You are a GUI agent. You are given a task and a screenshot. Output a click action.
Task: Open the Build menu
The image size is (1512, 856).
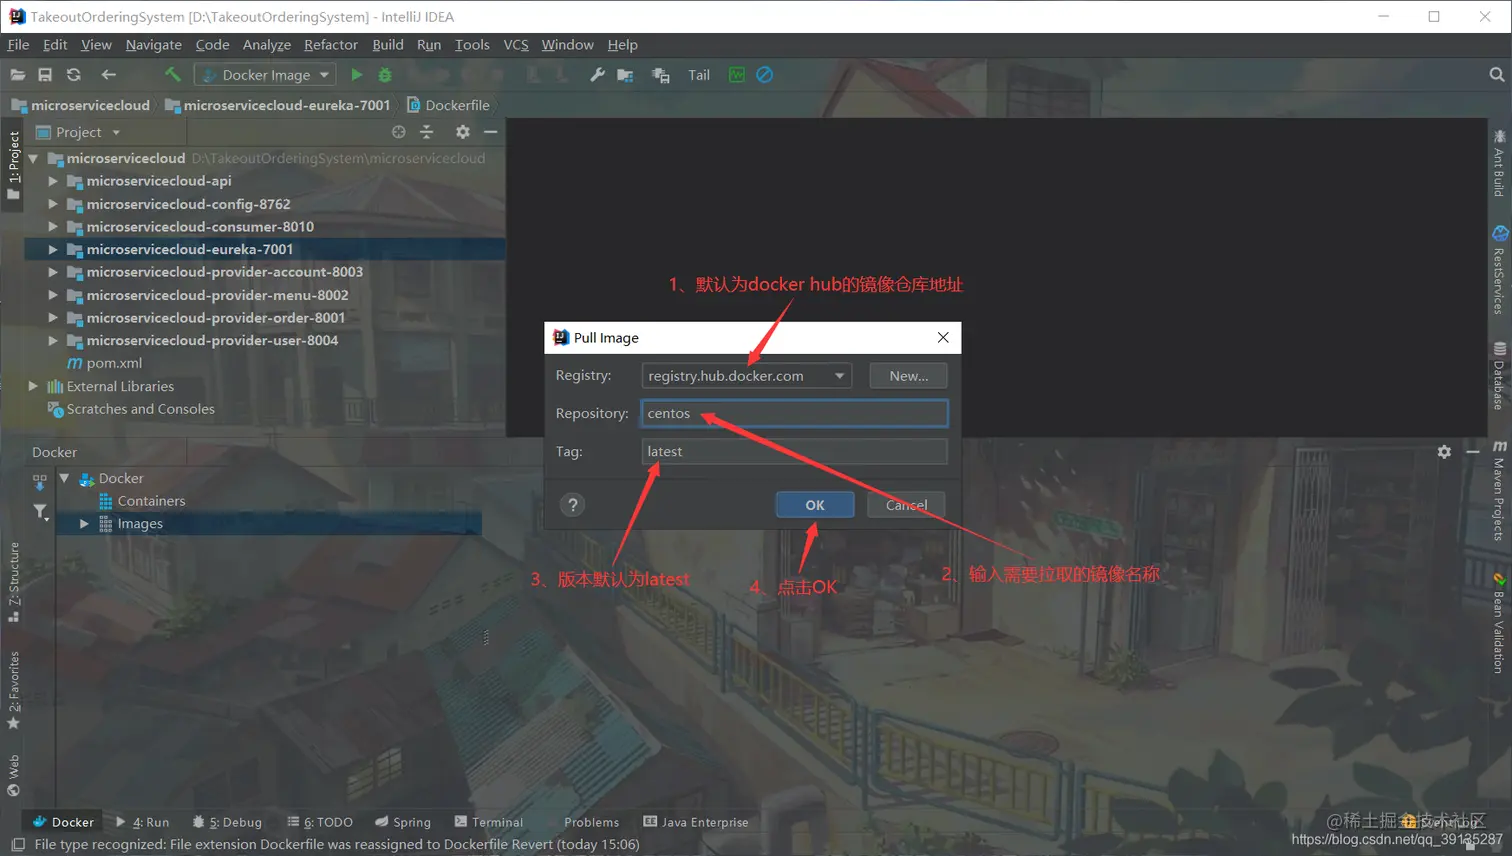(388, 45)
